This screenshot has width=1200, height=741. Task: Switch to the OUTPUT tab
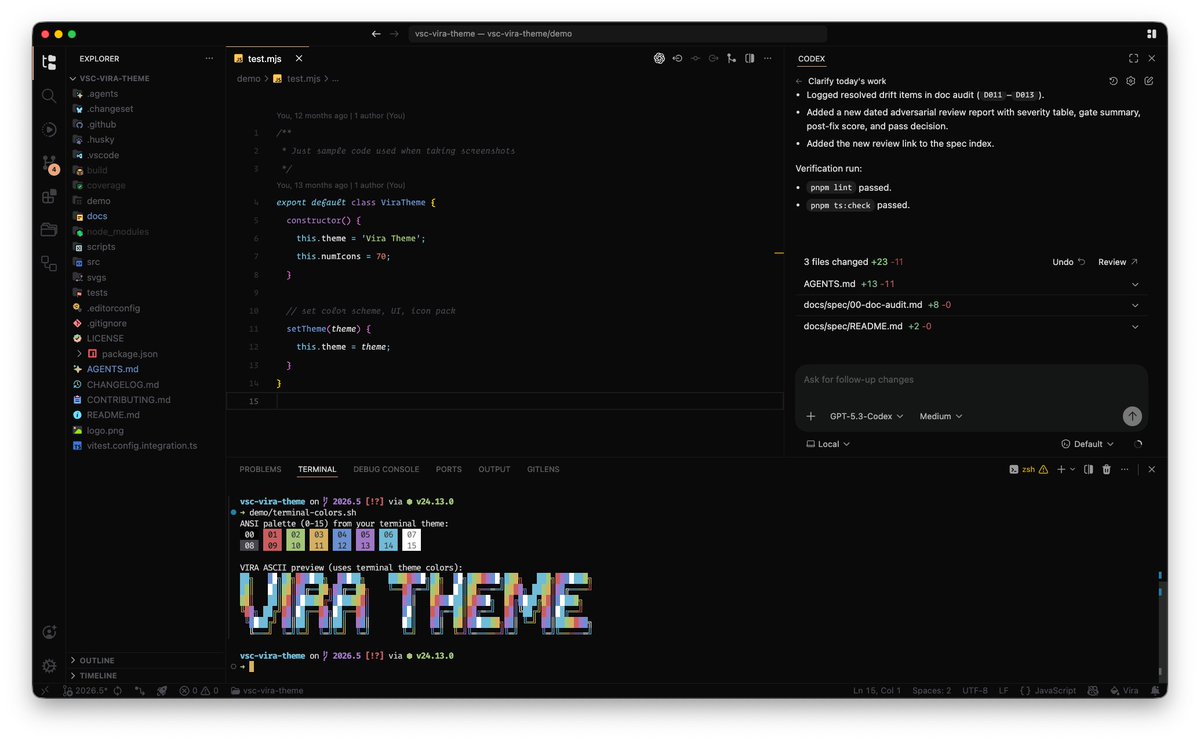tap(494, 469)
